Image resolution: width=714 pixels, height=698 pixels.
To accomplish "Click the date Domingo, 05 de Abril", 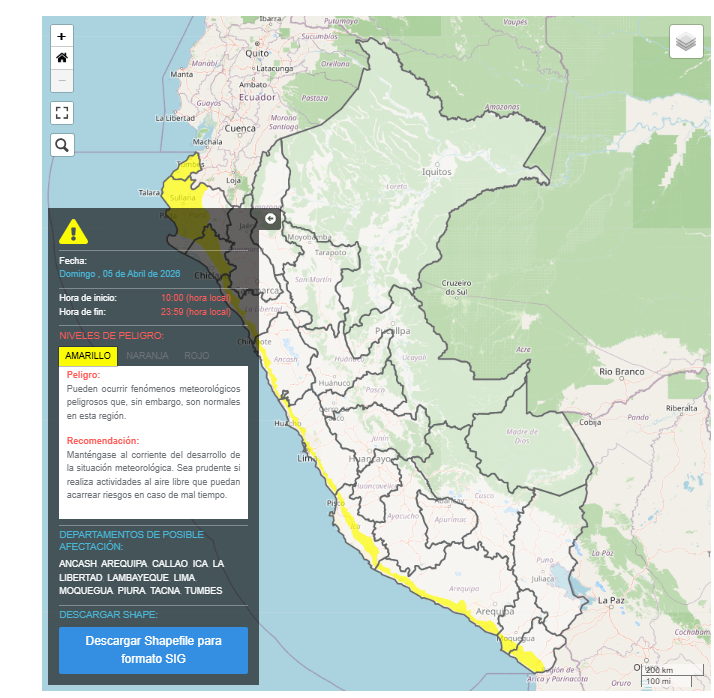I will pyautogui.click(x=120, y=274).
